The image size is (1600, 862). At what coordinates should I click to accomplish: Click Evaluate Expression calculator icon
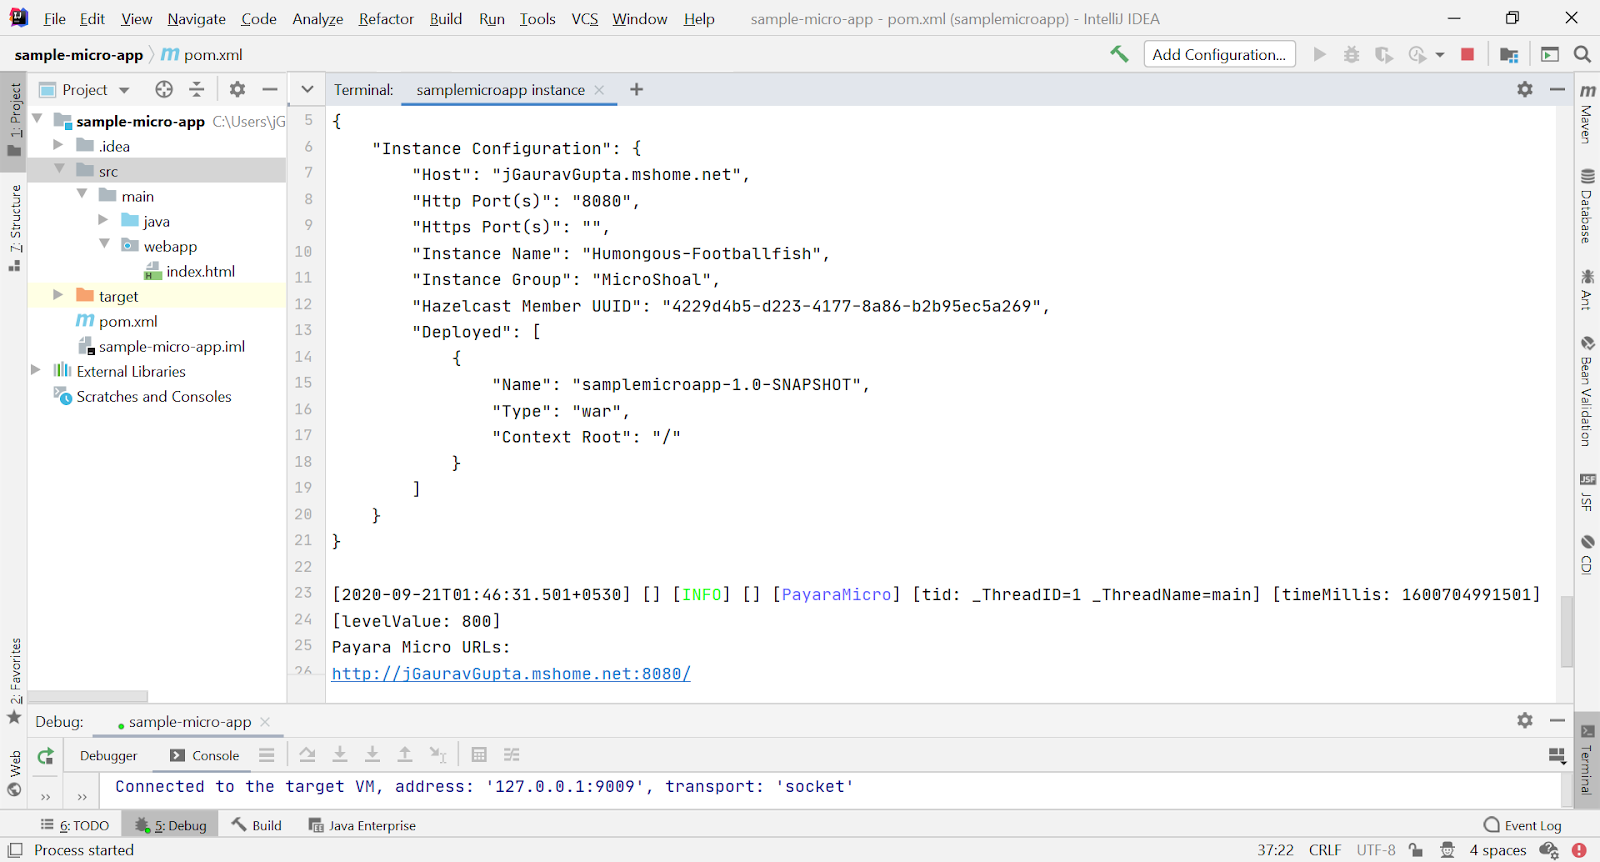479,755
